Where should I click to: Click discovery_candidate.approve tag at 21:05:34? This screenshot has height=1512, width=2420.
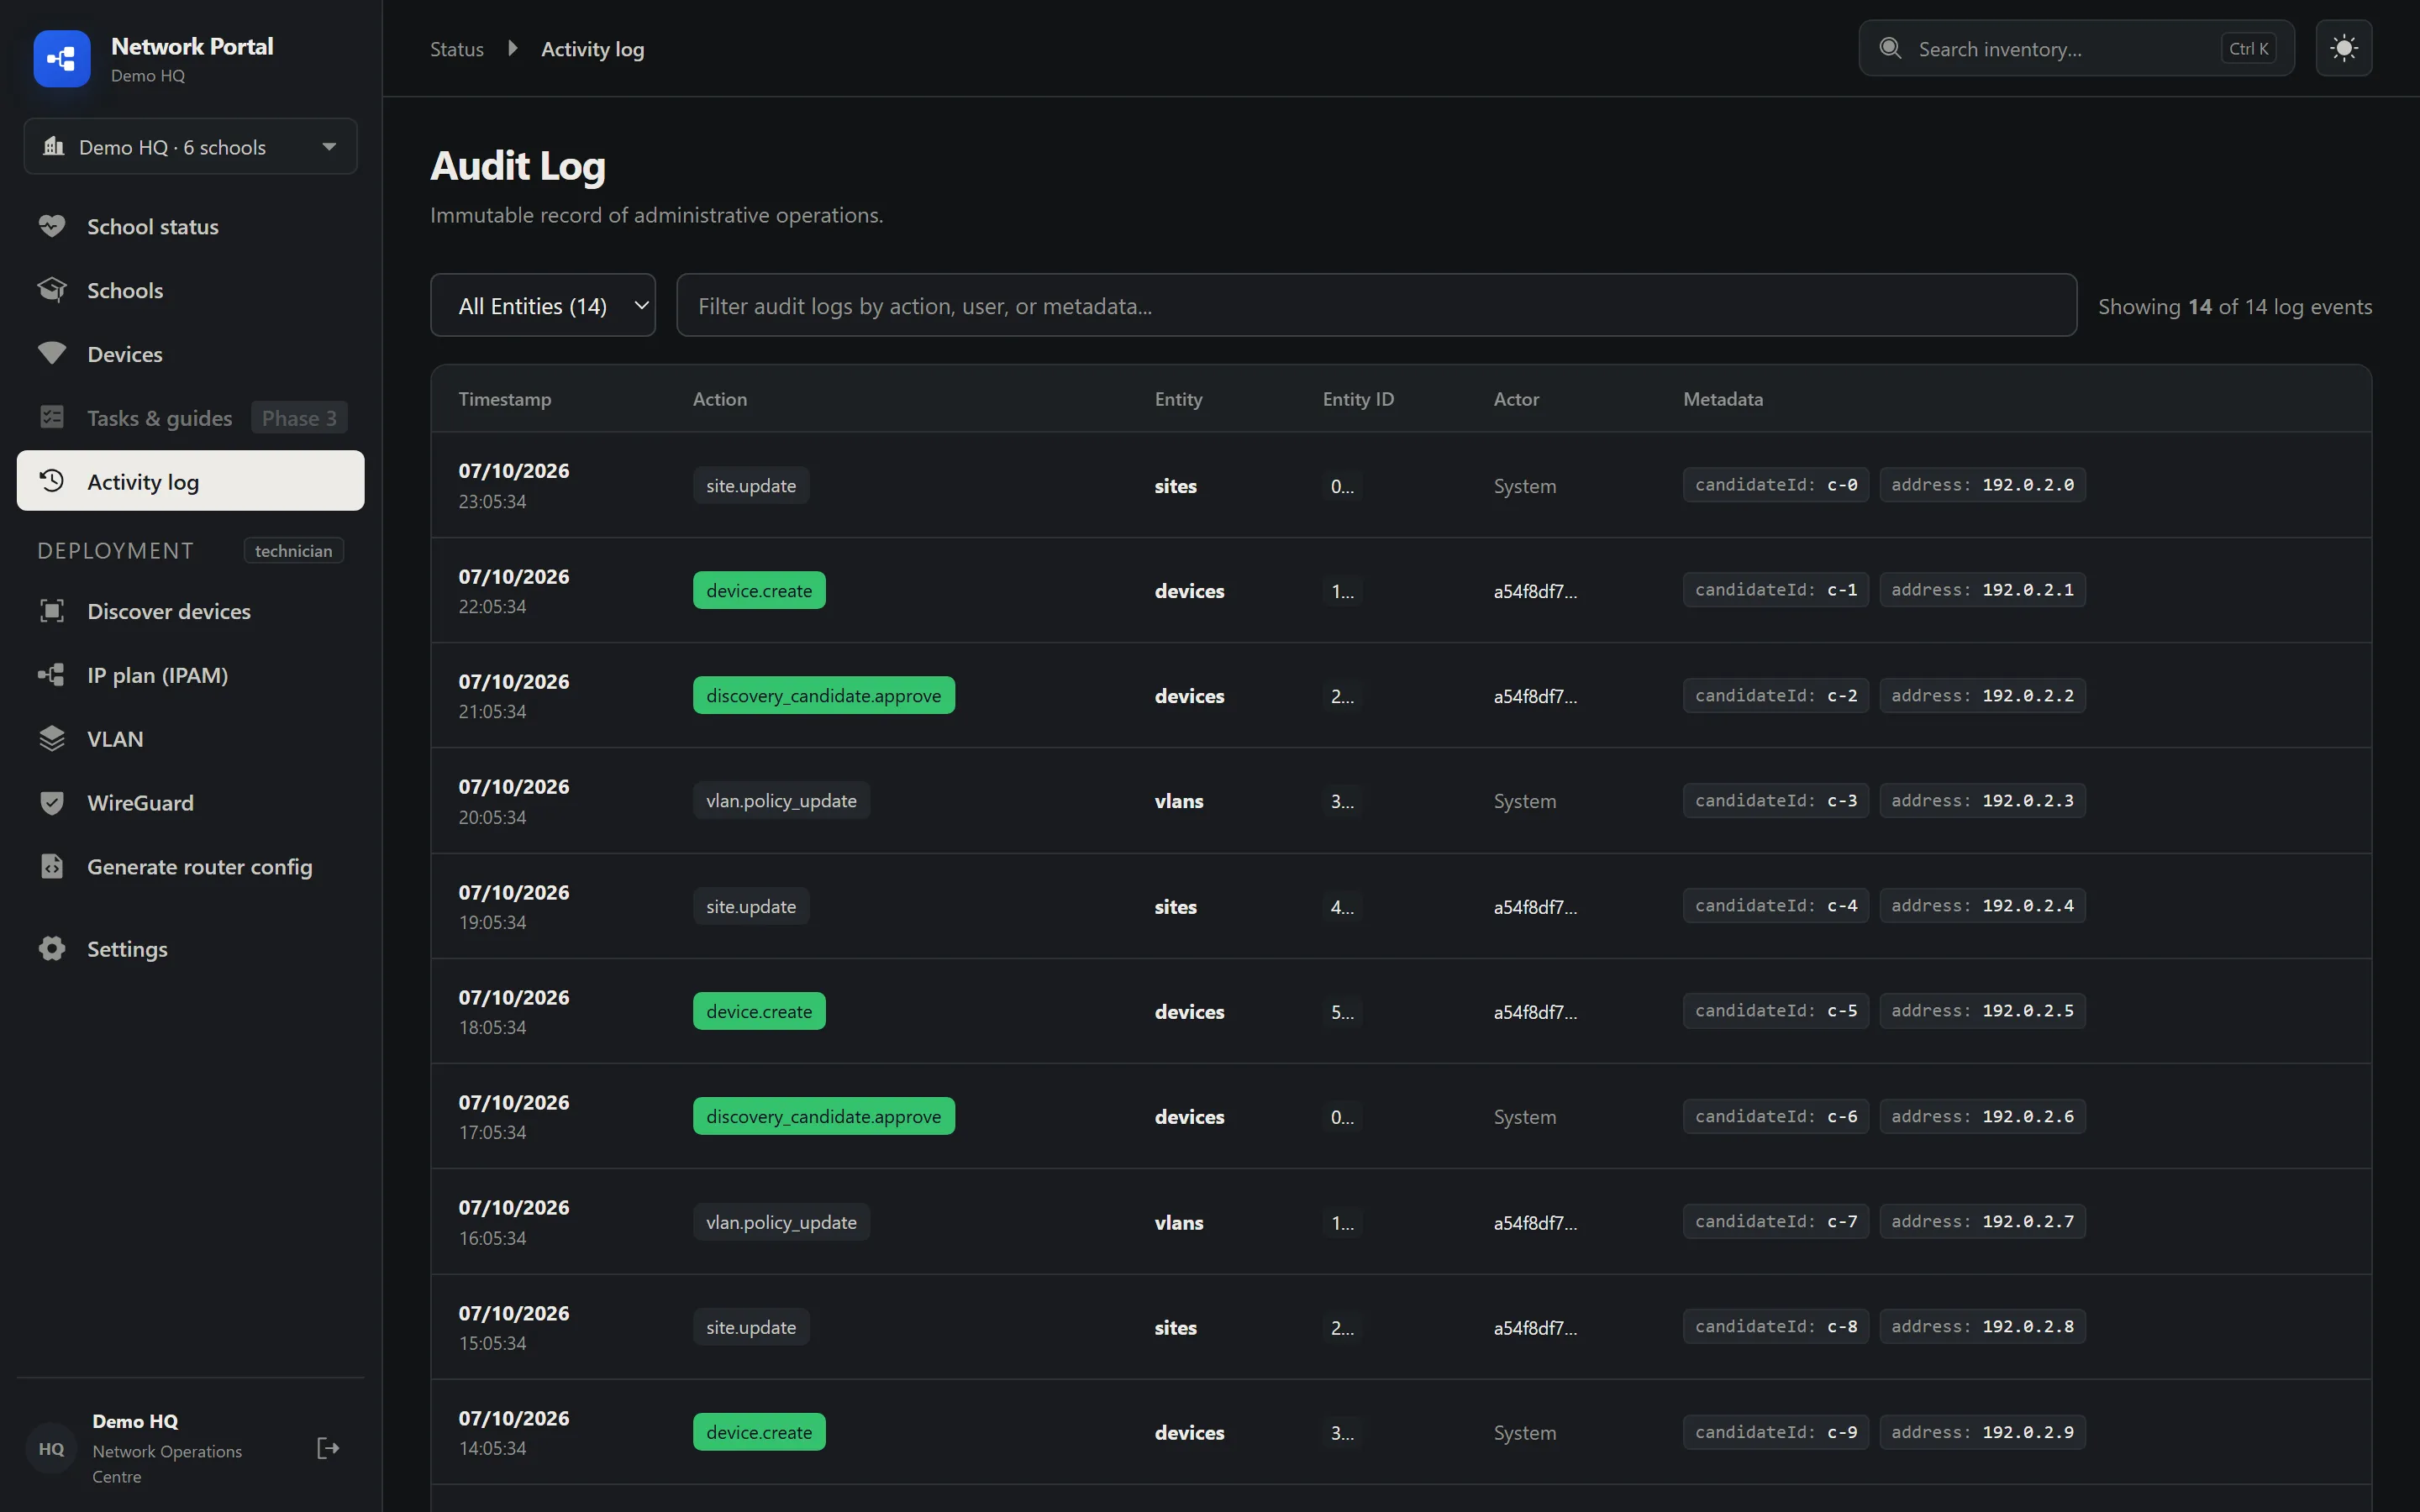[x=823, y=696]
